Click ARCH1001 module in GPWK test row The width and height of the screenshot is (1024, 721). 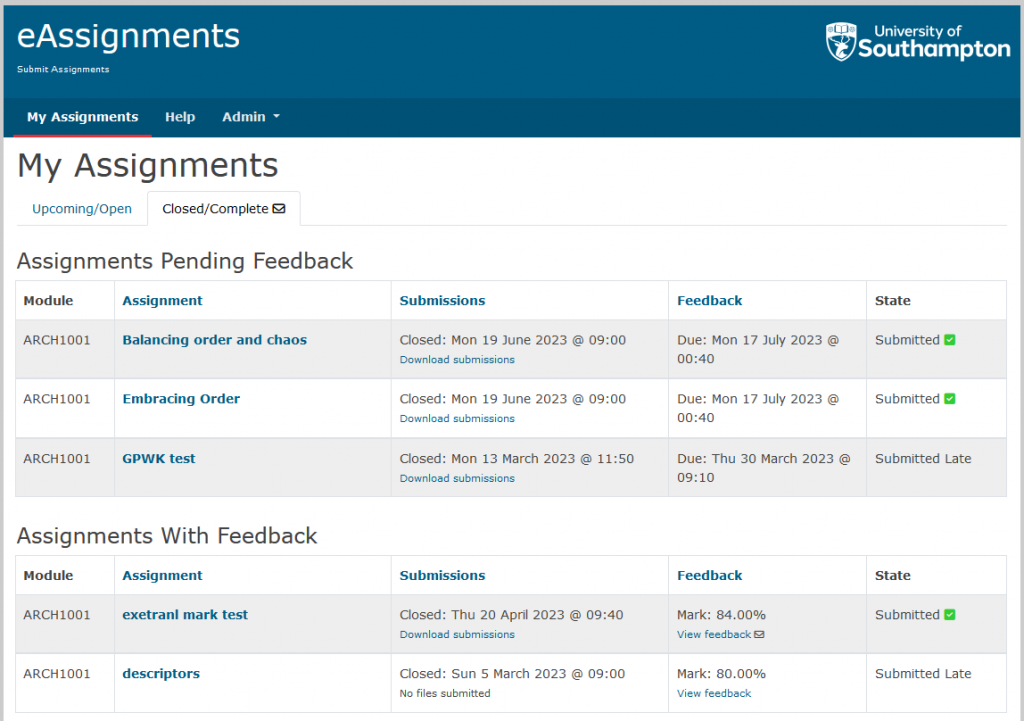57,458
